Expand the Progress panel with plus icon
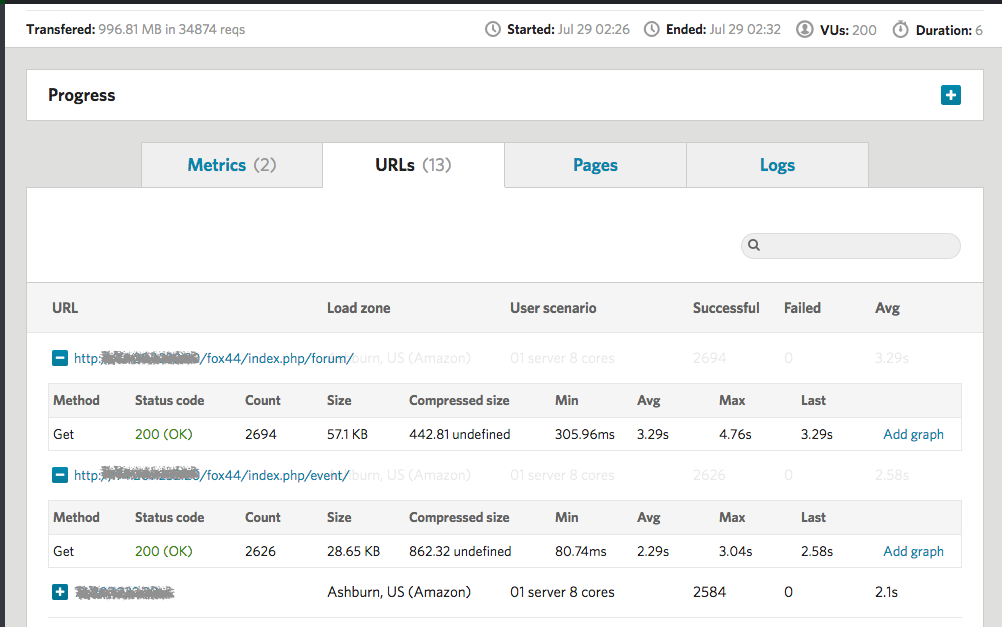This screenshot has width=1002, height=627. [x=950, y=95]
